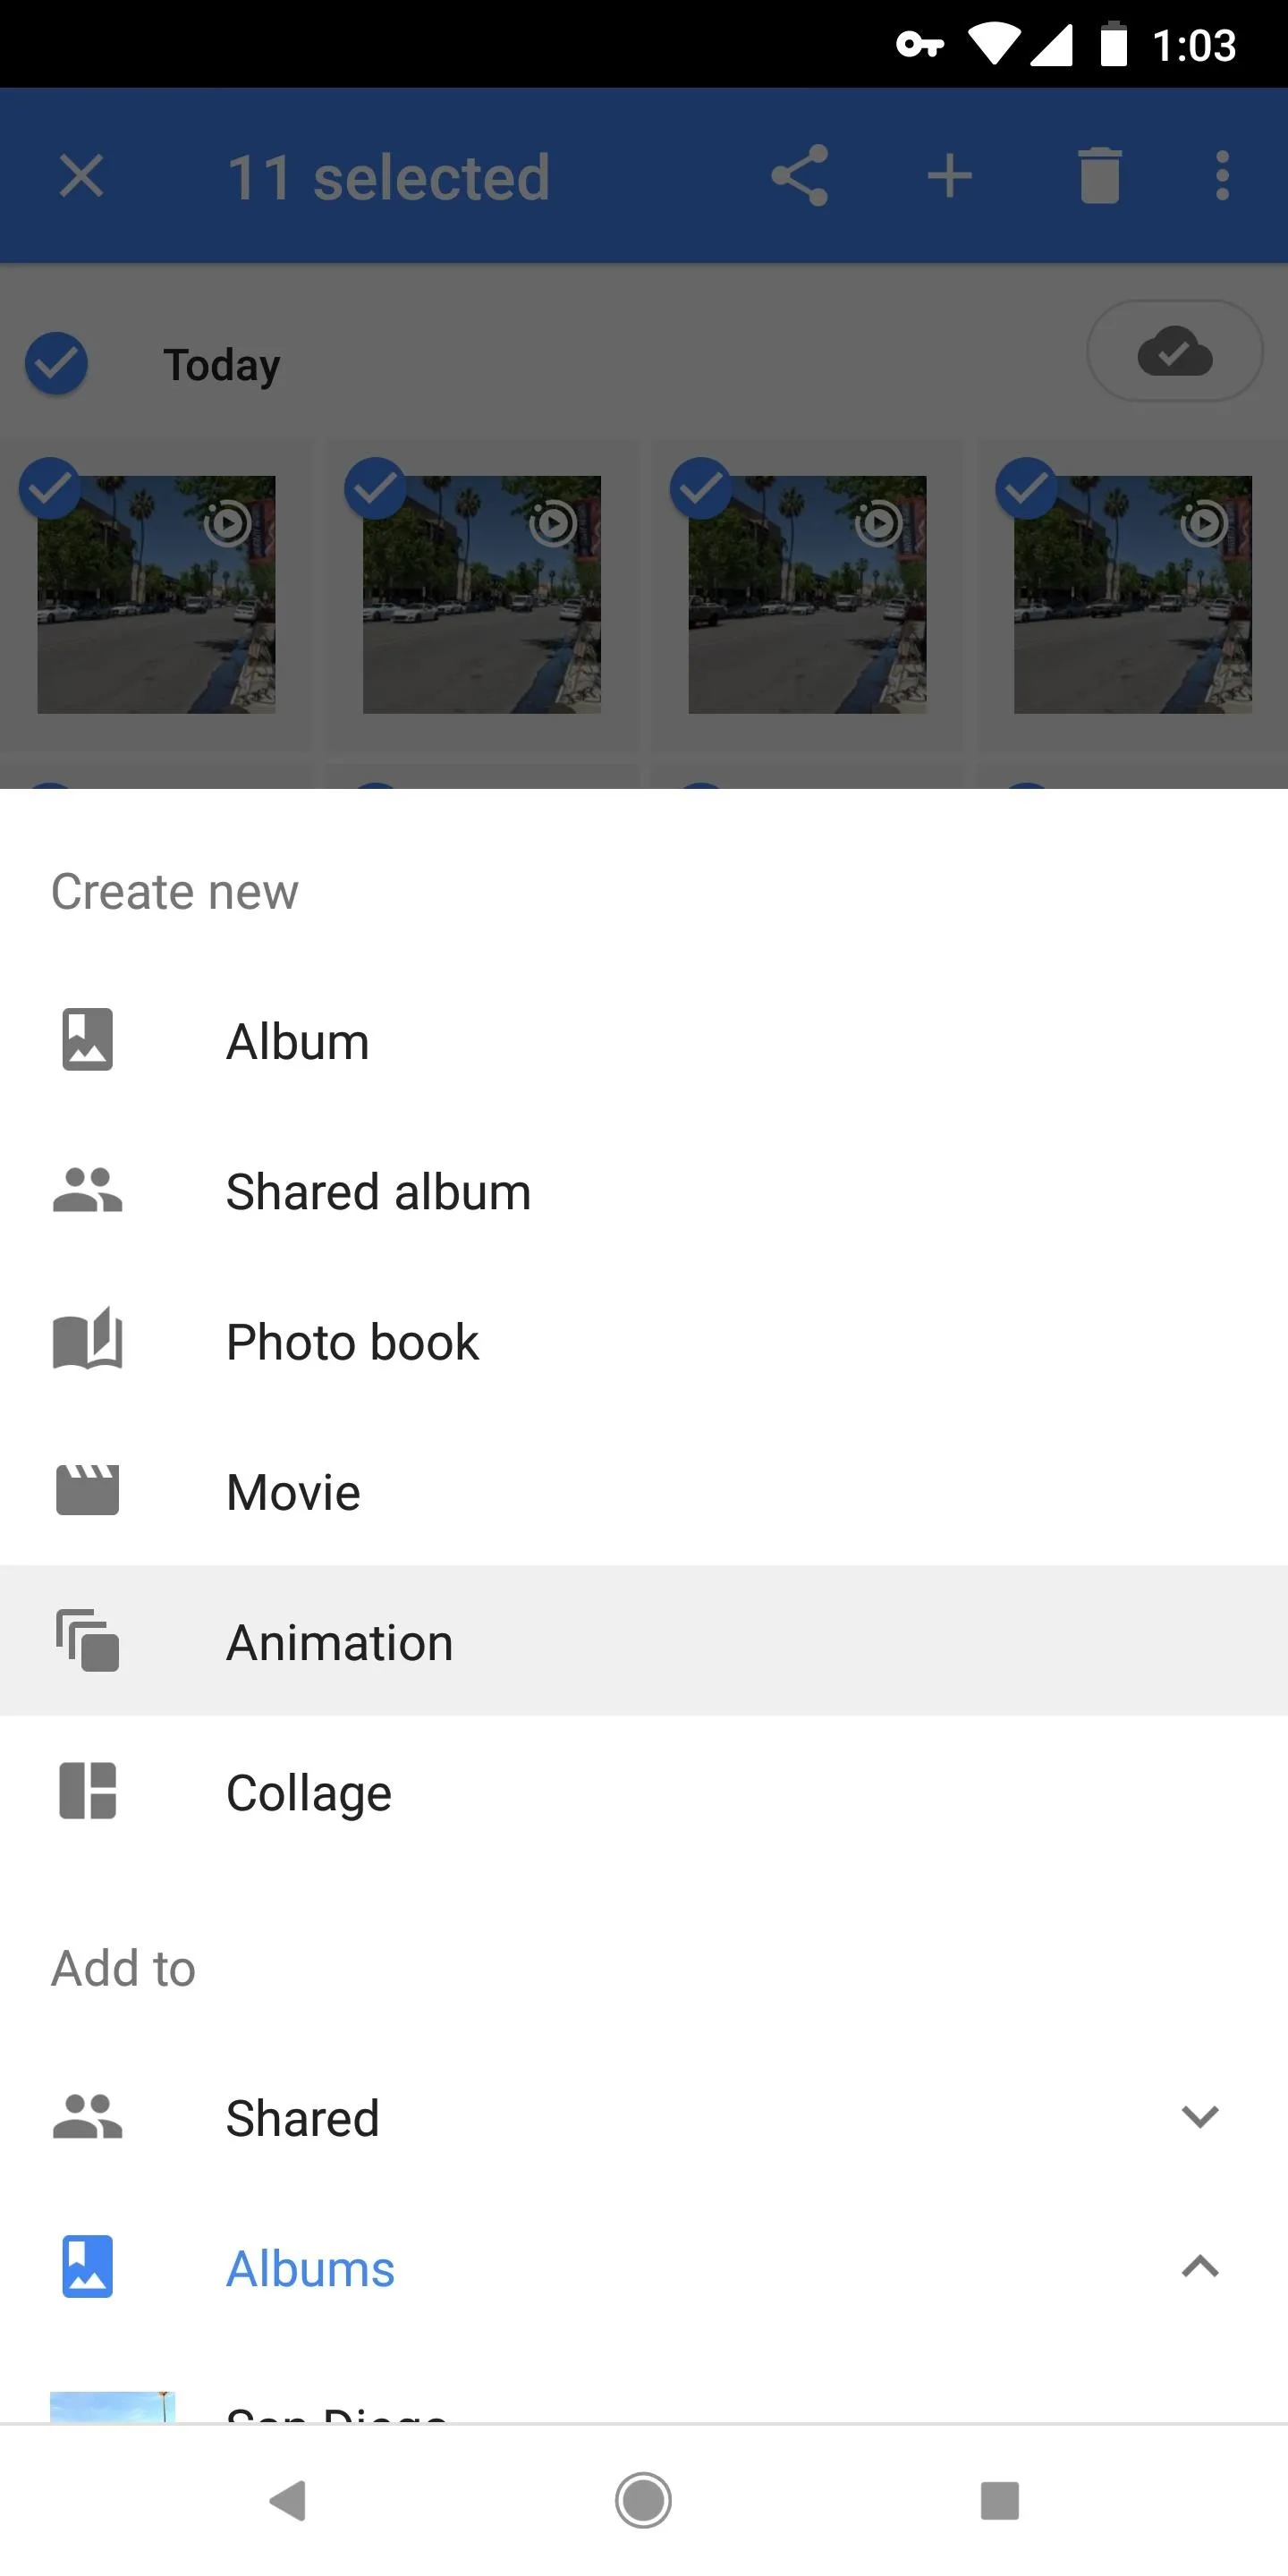
Task: Tap the Collage grid icon
Action: click(88, 1790)
